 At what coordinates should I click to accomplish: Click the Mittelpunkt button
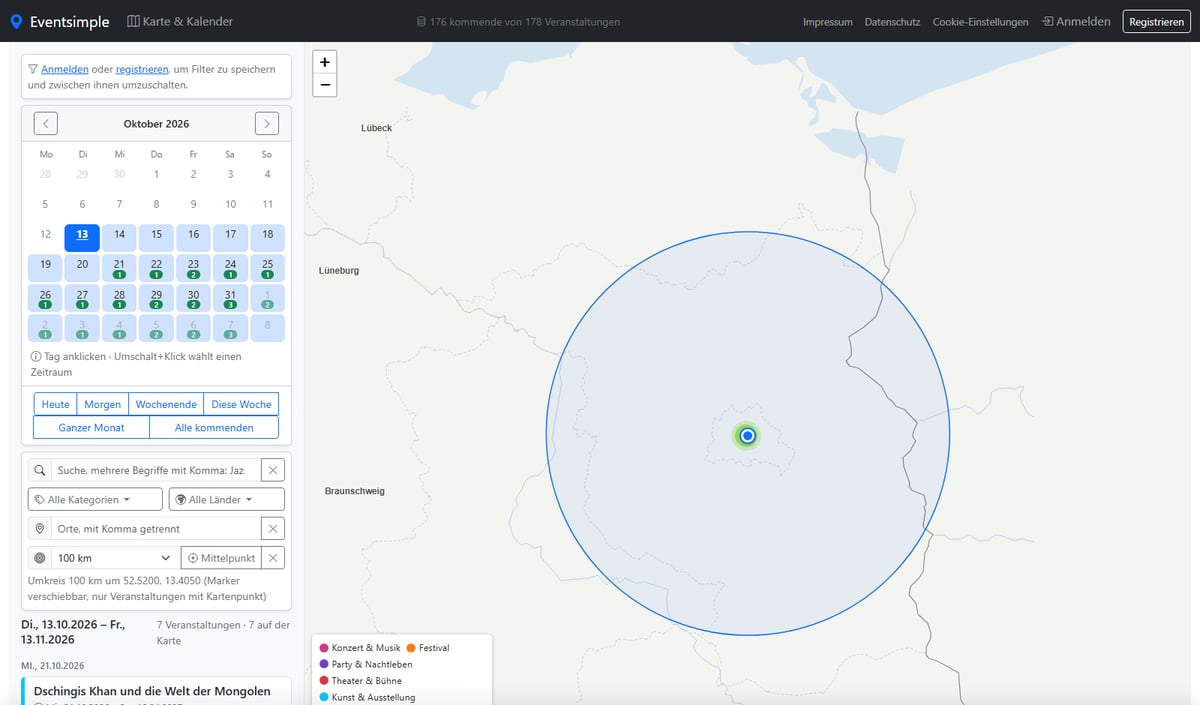[221, 557]
